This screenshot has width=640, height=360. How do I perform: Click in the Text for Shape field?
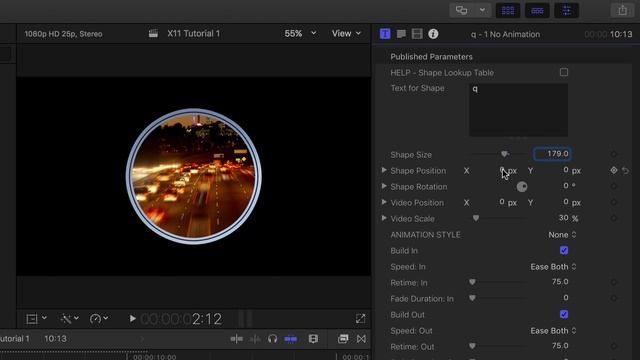tap(518, 110)
